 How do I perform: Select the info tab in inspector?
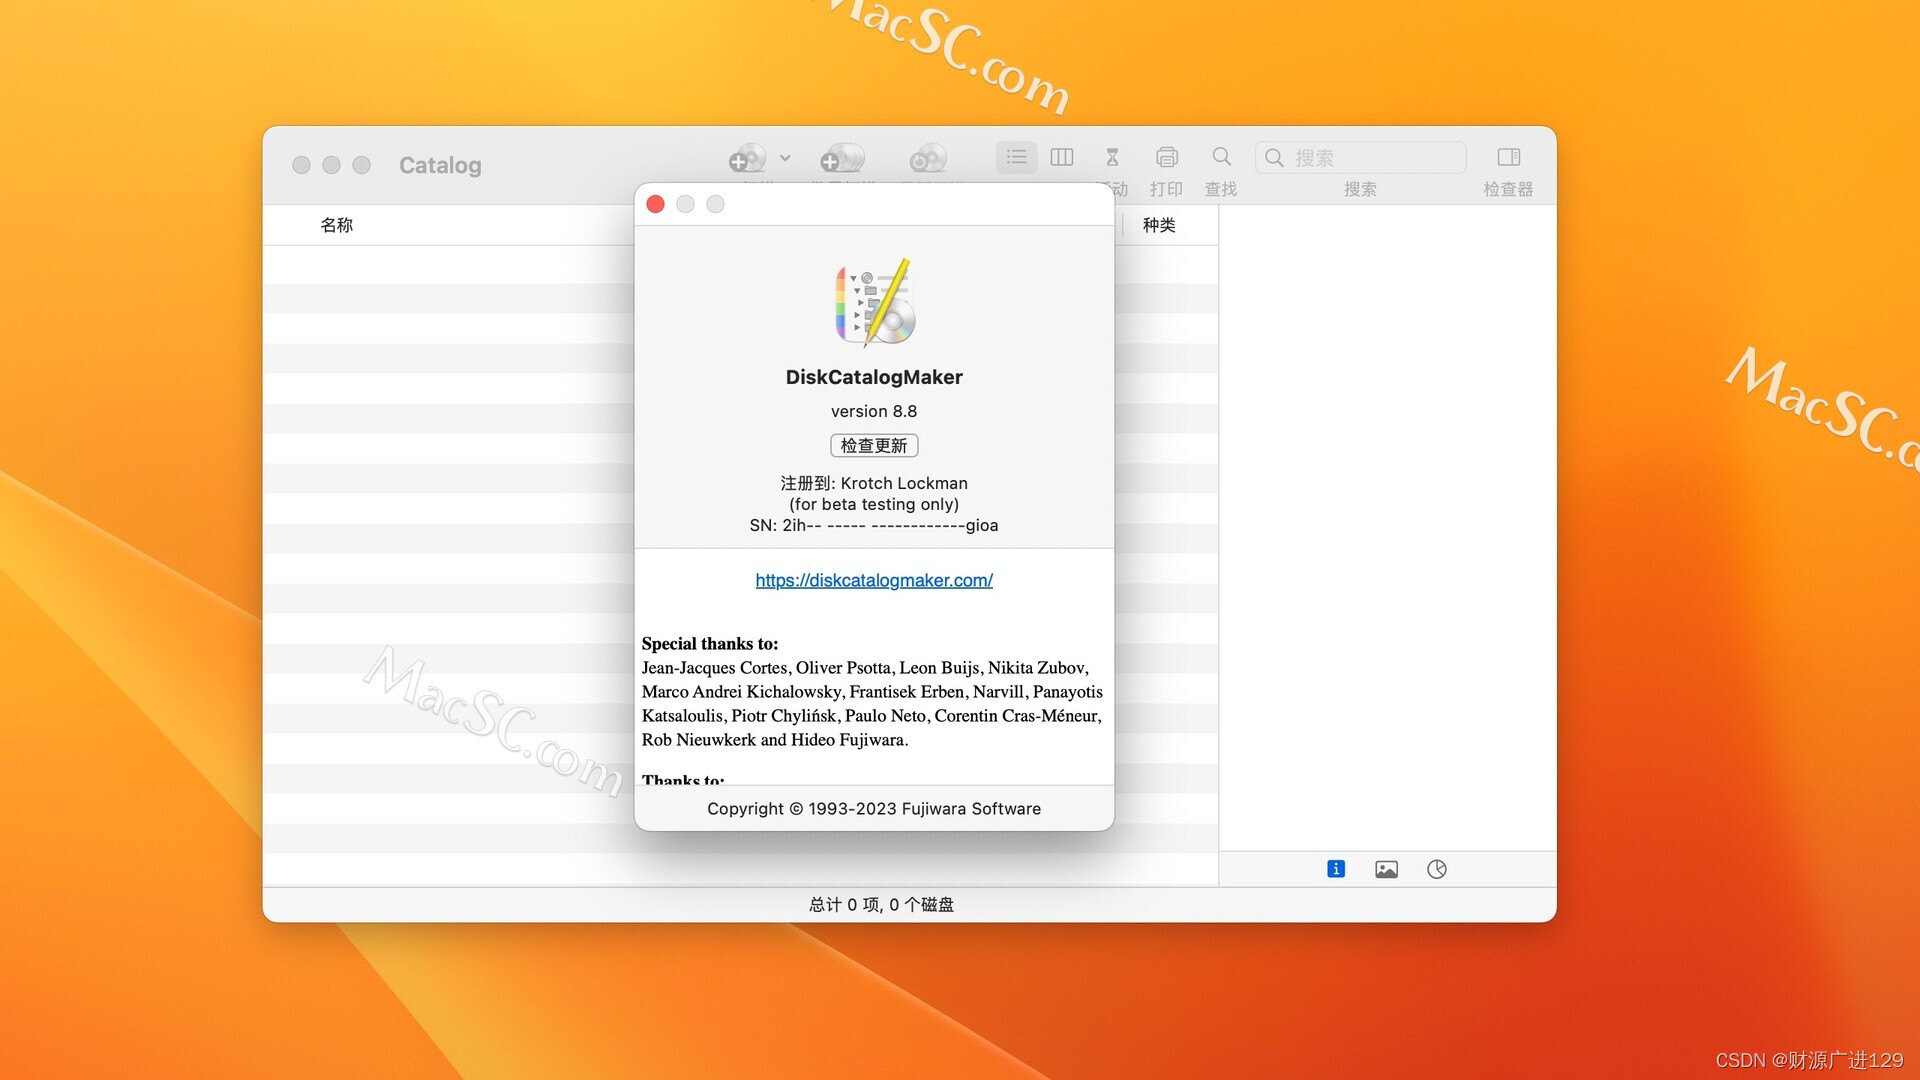click(1336, 869)
